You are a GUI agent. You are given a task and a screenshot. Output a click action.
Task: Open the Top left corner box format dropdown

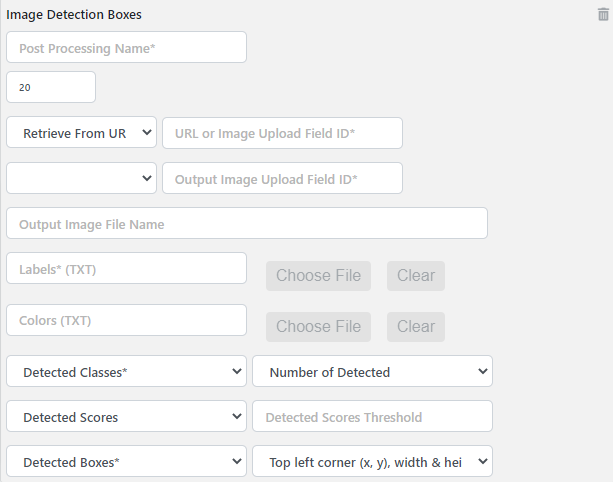point(372,461)
